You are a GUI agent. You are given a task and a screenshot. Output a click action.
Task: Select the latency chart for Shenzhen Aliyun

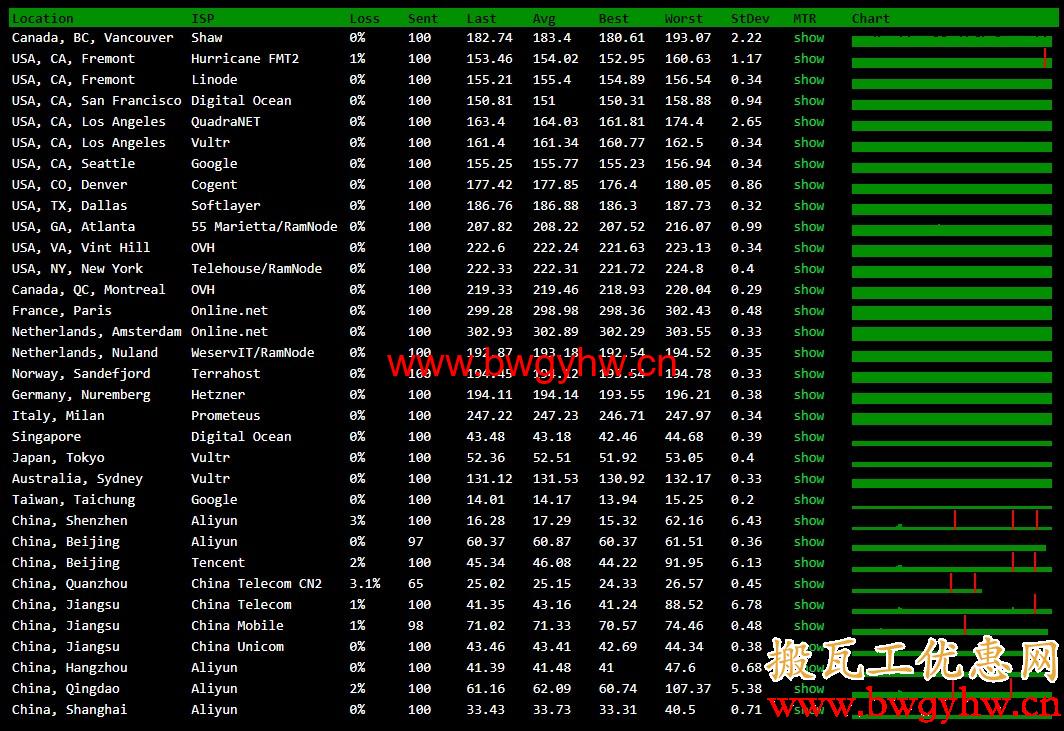pos(951,521)
